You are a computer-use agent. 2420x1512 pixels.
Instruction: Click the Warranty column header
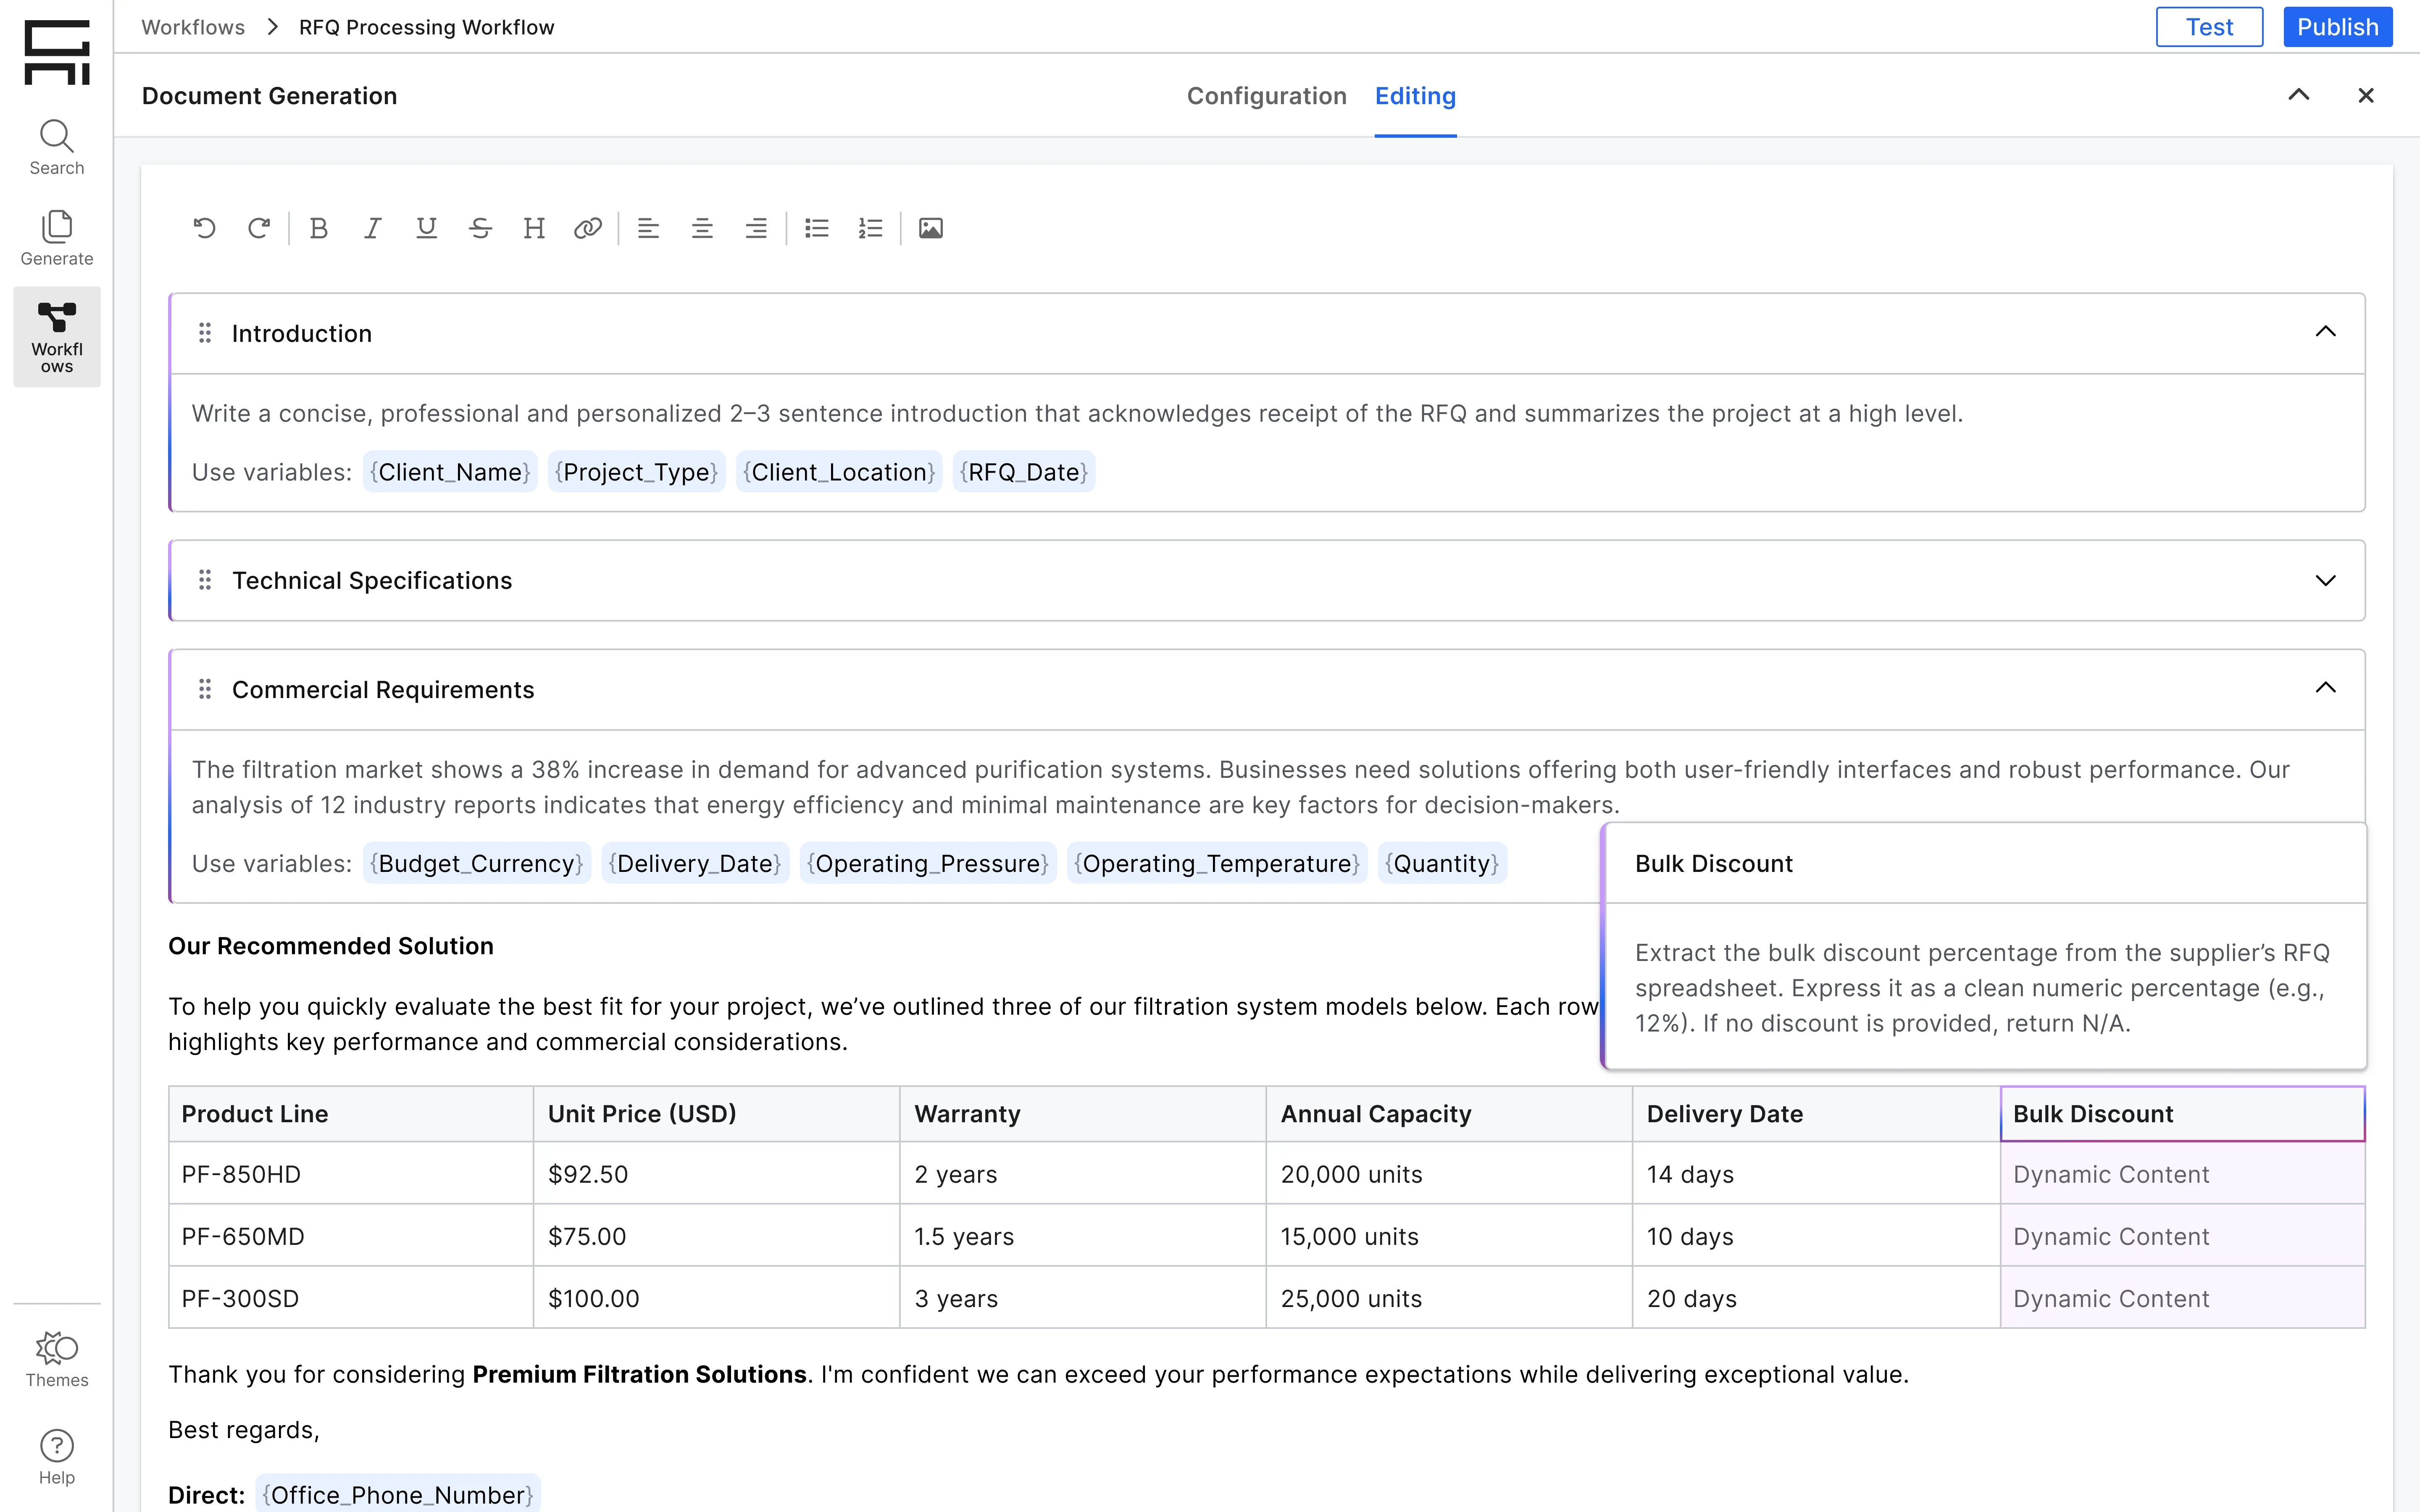coord(1083,1114)
